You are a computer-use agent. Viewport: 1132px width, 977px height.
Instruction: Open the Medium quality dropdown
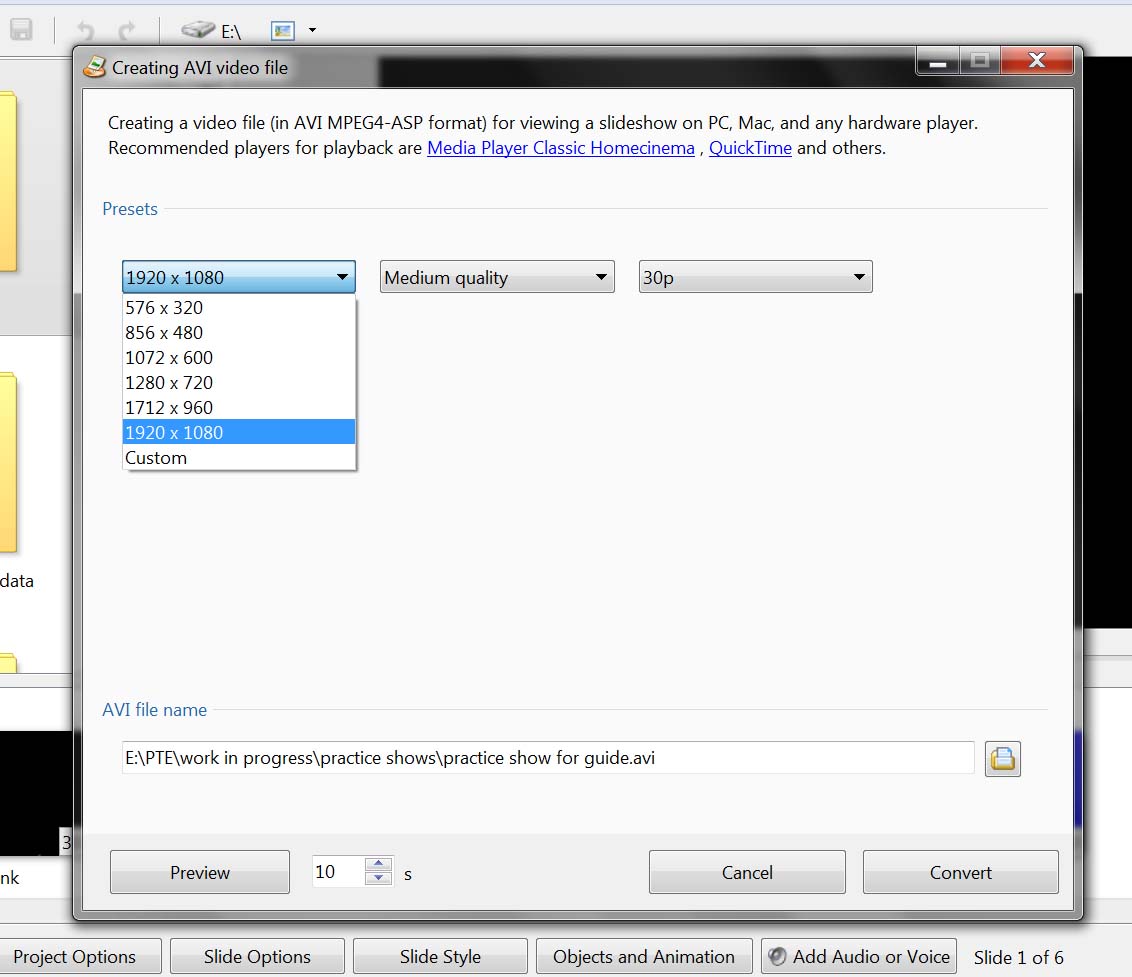click(497, 277)
